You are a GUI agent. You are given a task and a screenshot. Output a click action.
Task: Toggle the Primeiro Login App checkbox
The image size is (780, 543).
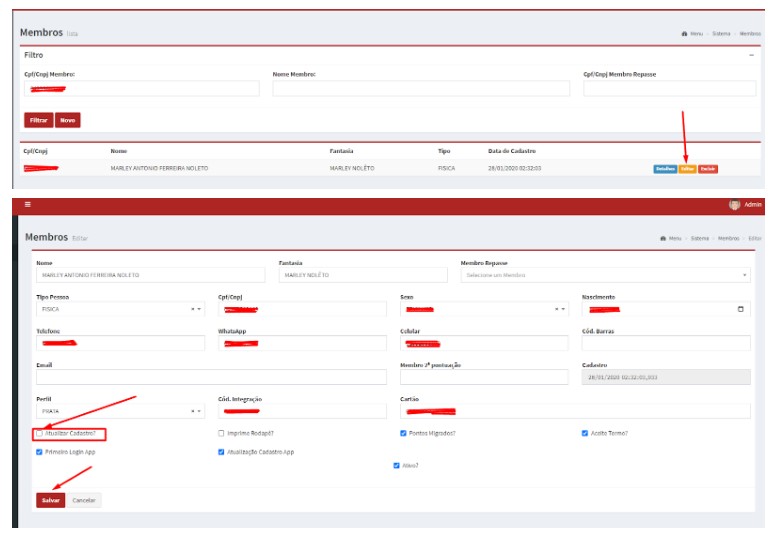tap(40, 452)
